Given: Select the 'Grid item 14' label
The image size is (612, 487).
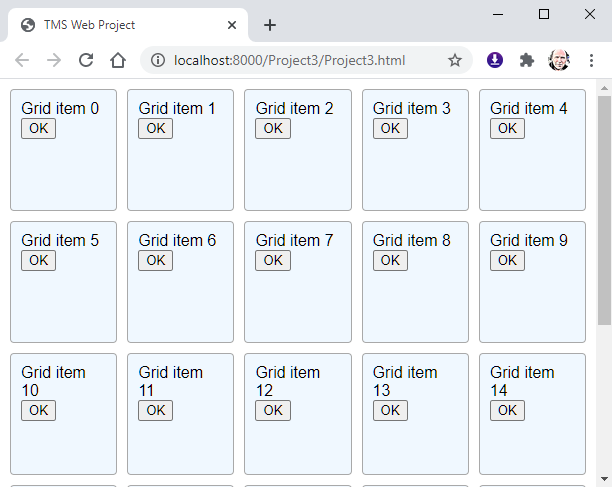Looking at the screenshot, I should coord(522,381).
